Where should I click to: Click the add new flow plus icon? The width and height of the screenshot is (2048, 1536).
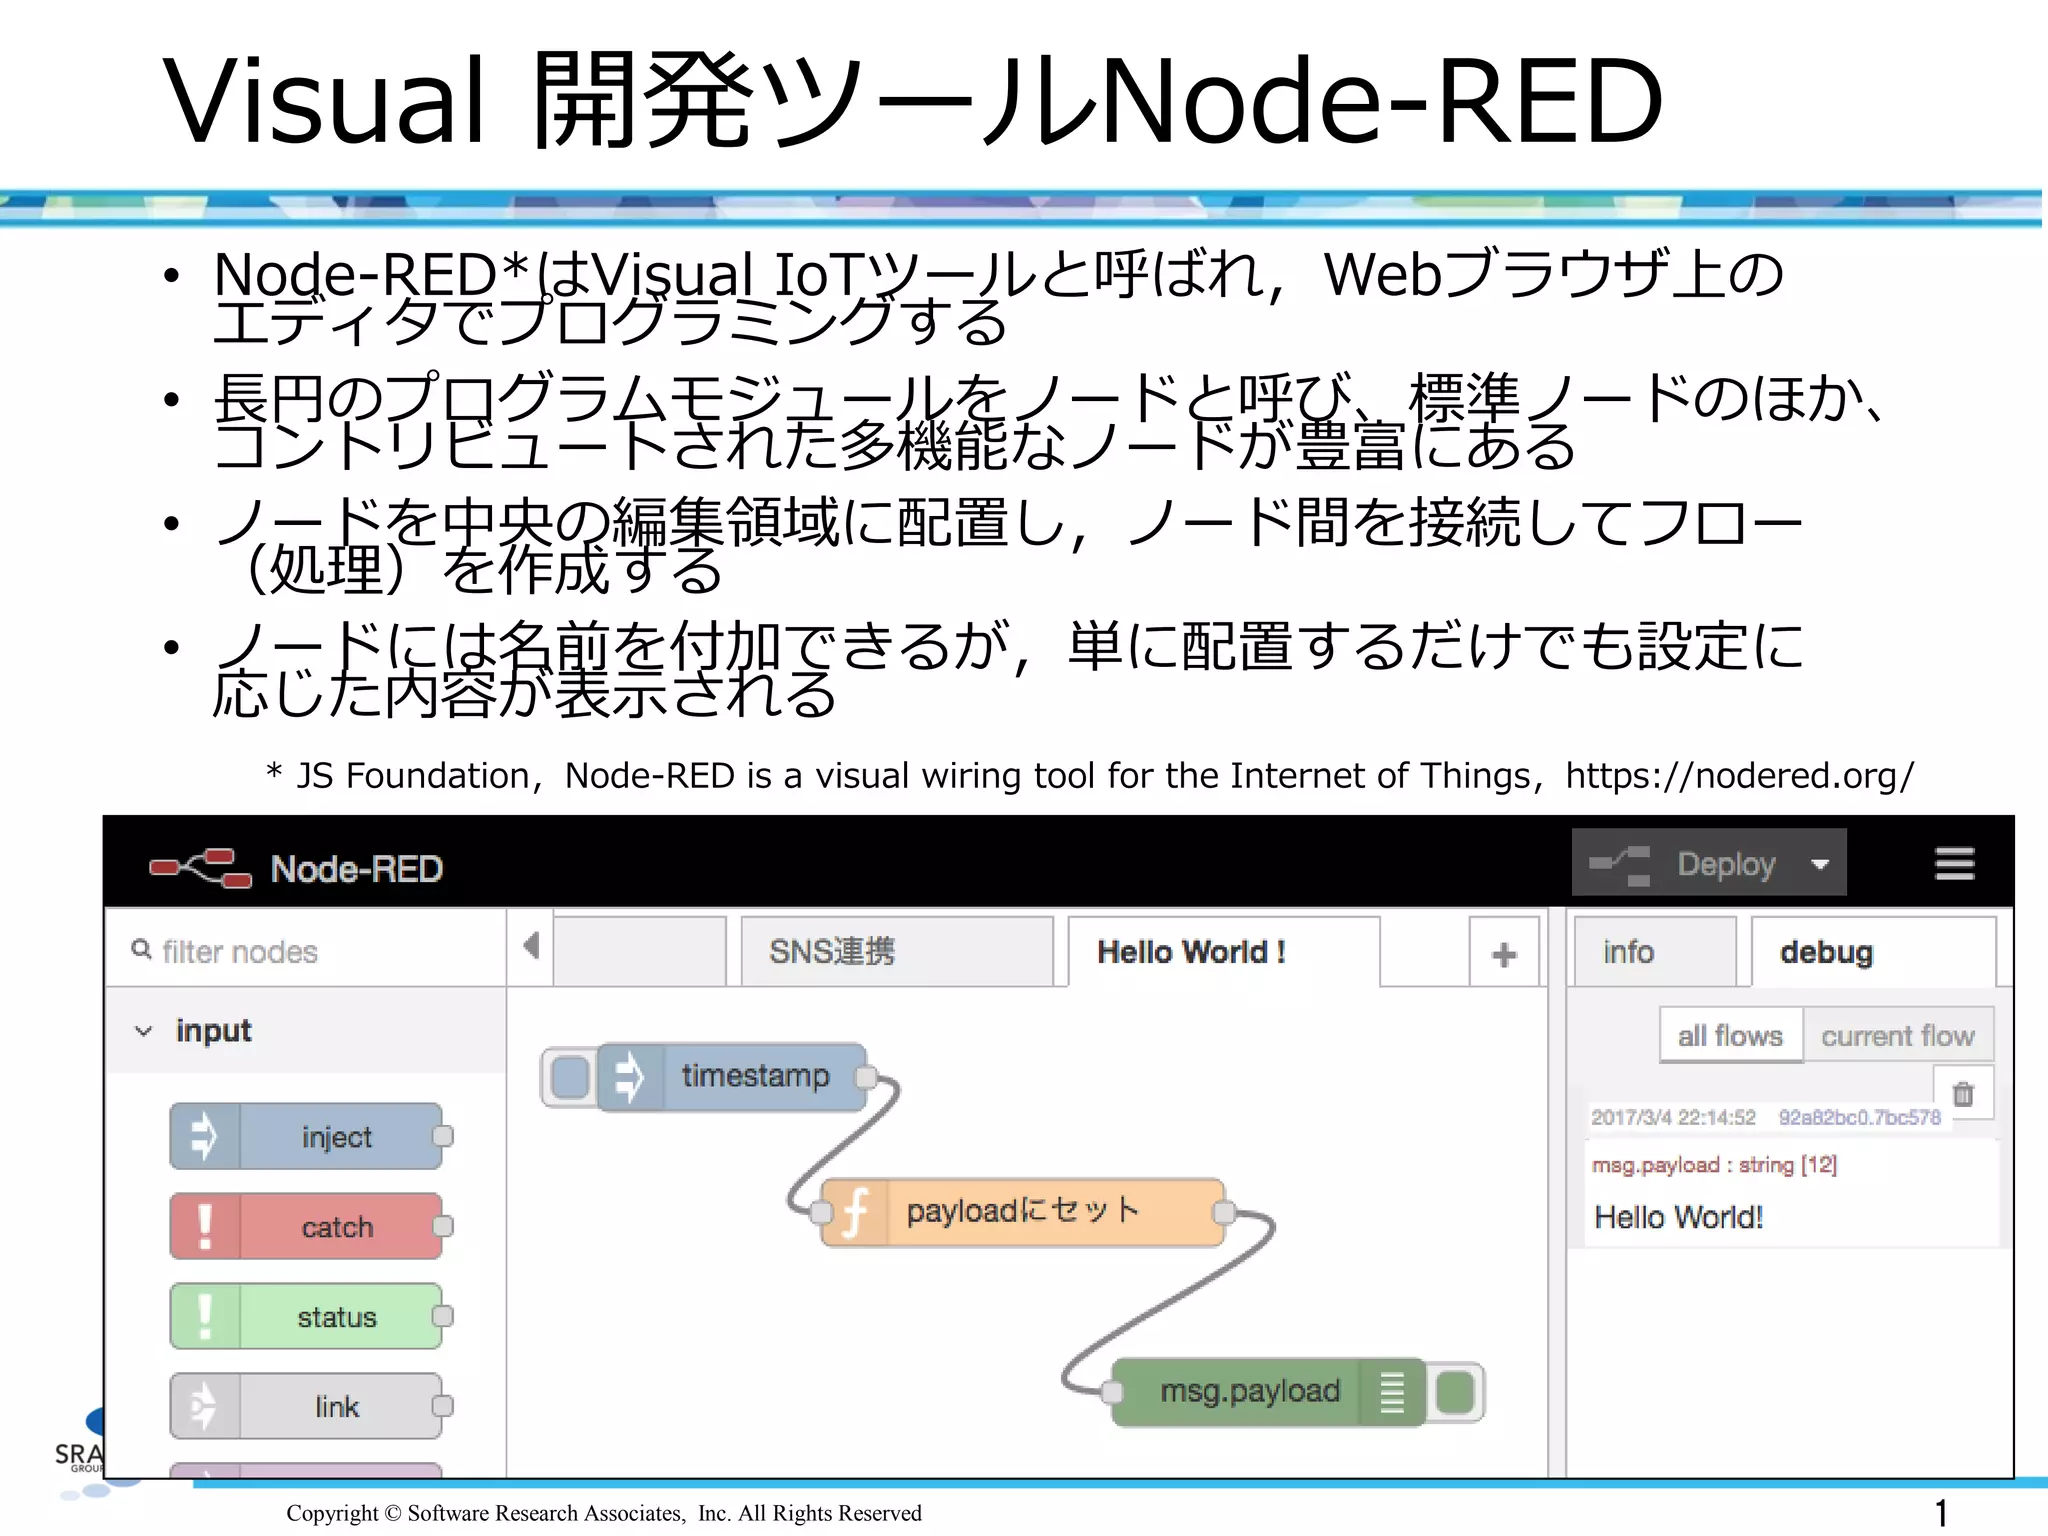coord(1503,954)
